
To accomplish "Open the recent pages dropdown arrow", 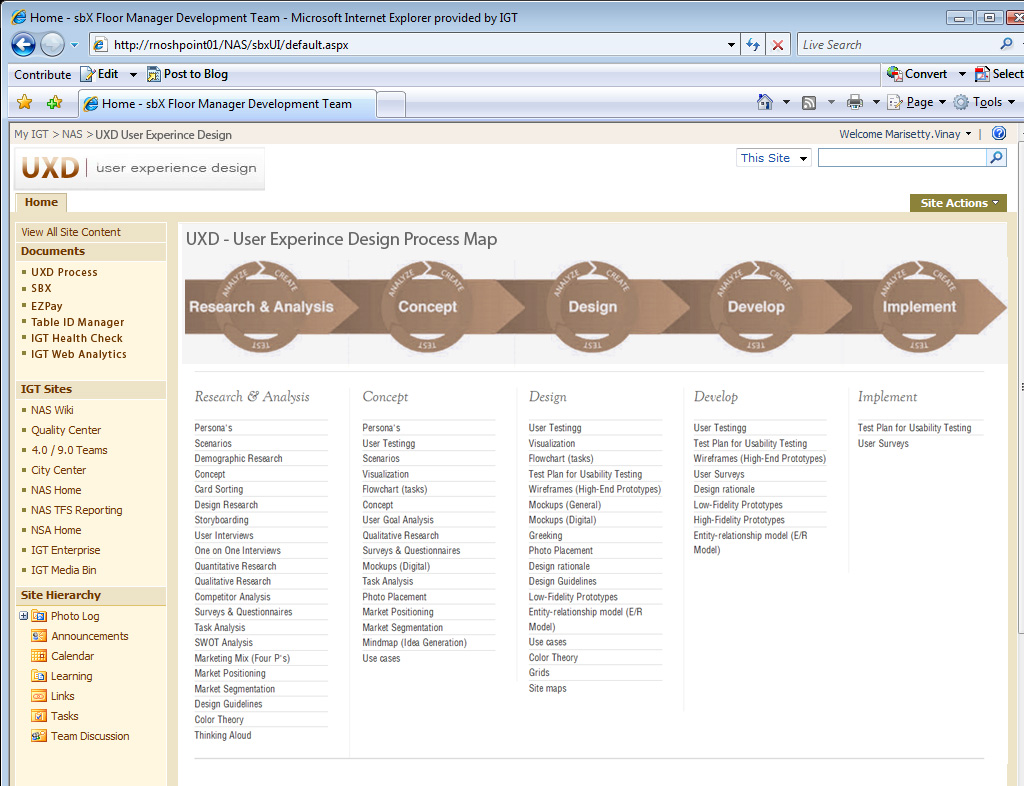I will tap(74, 45).
